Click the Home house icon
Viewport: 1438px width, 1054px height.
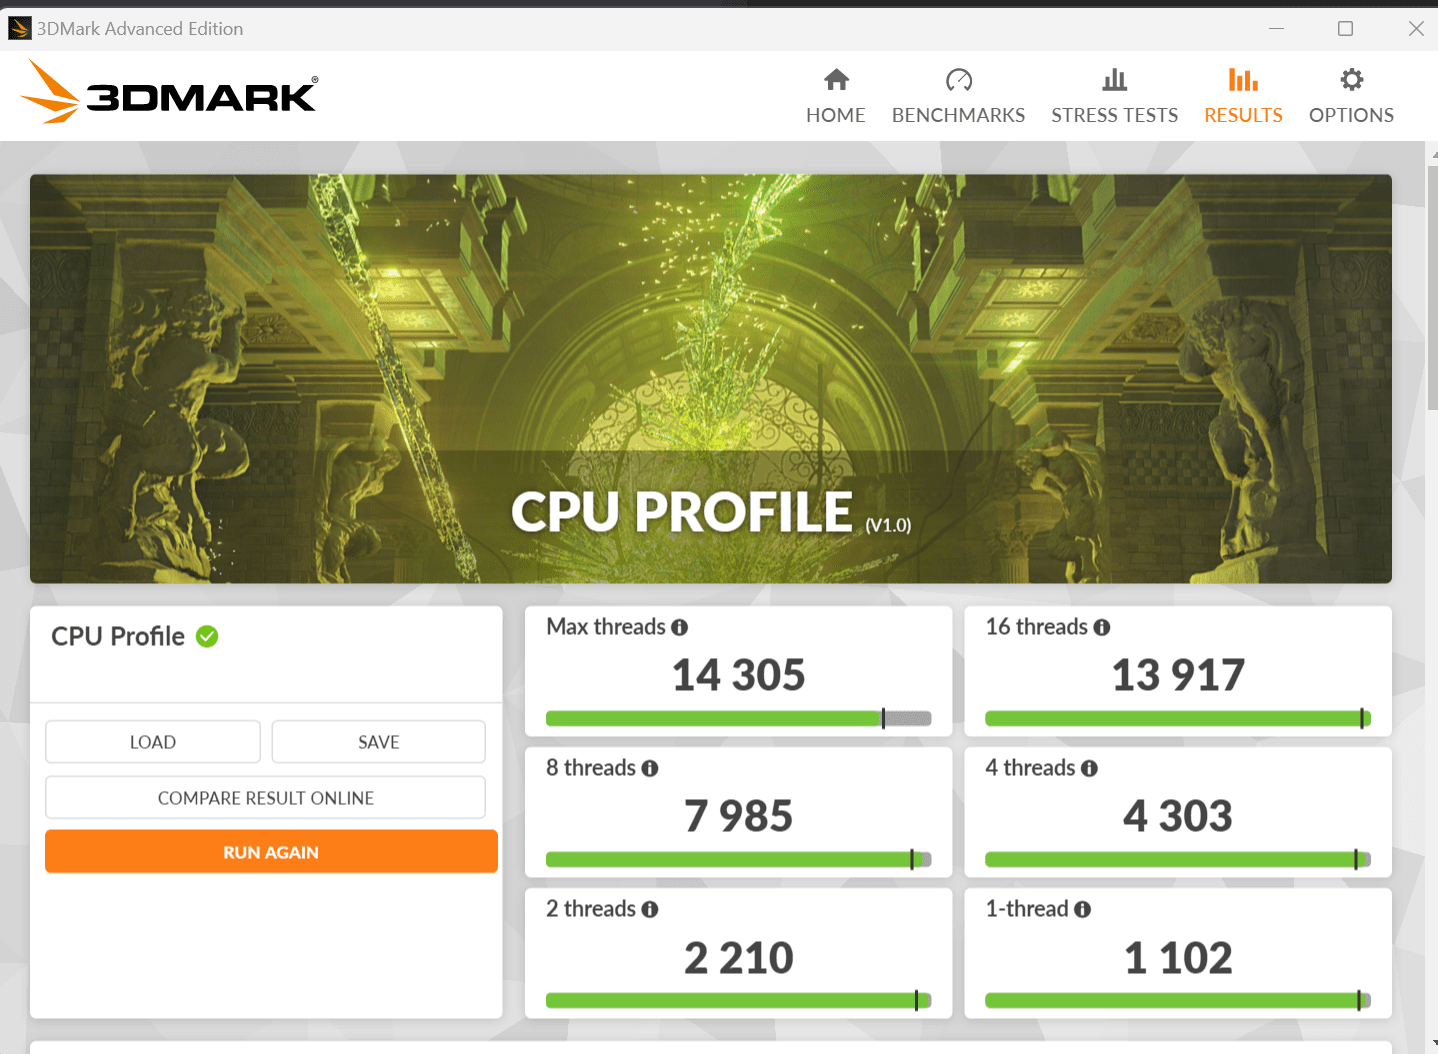click(836, 79)
